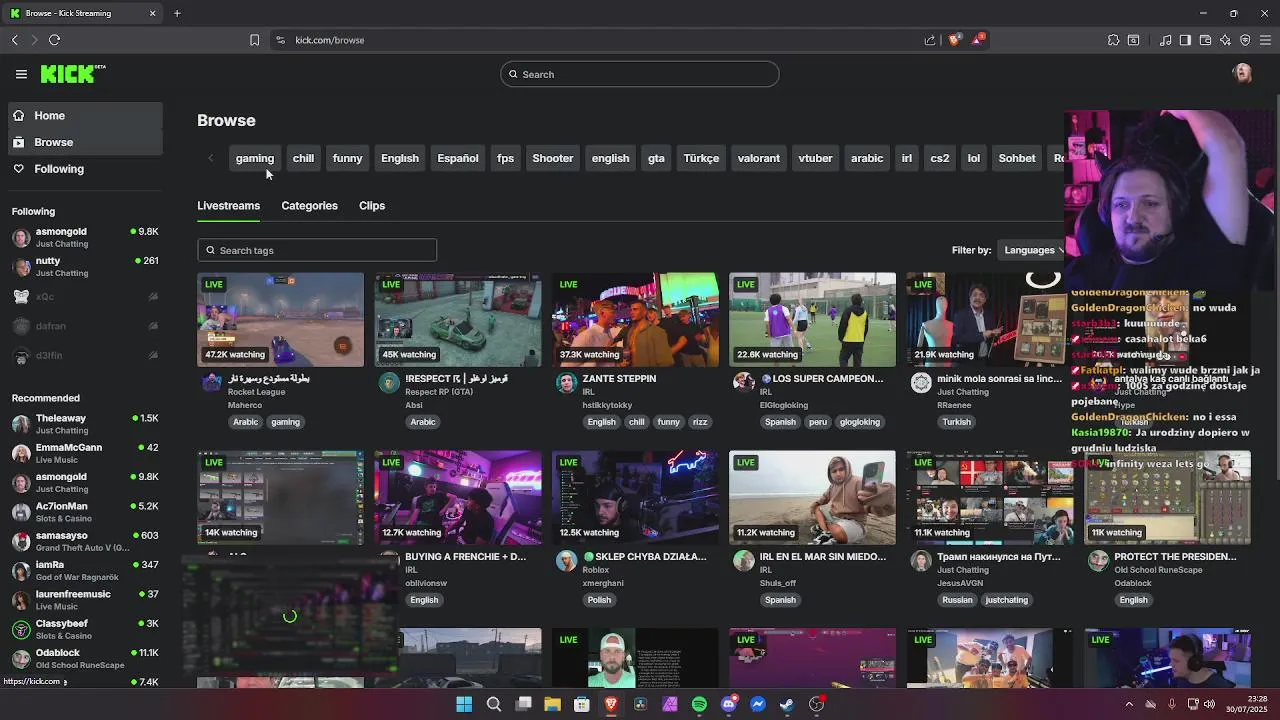
Task: Open a new browser tab with the plus button
Action: (177, 13)
